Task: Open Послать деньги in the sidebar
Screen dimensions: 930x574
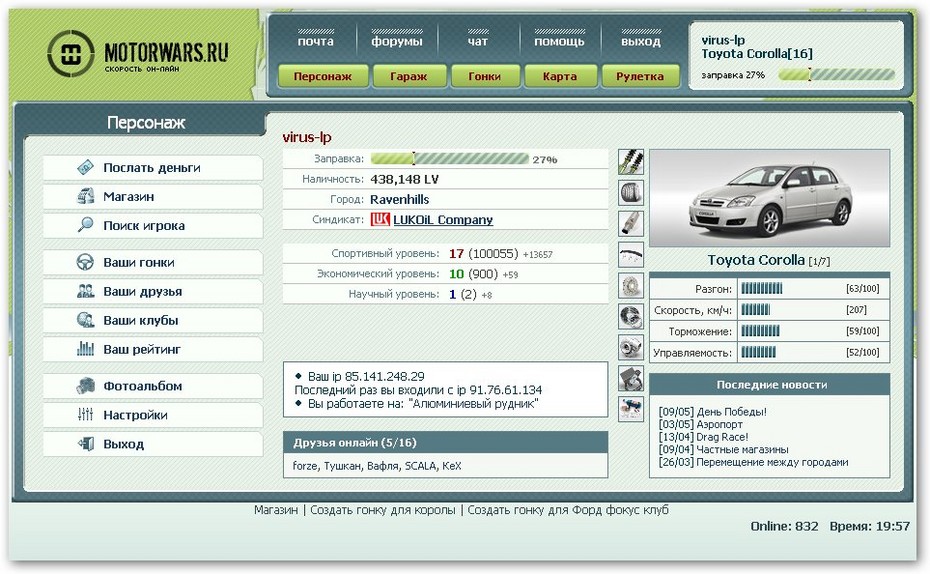Action: (x=152, y=168)
